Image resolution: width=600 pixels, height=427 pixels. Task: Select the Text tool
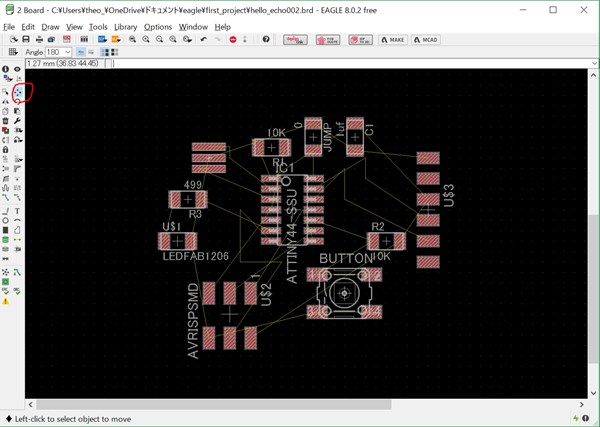(x=18, y=211)
